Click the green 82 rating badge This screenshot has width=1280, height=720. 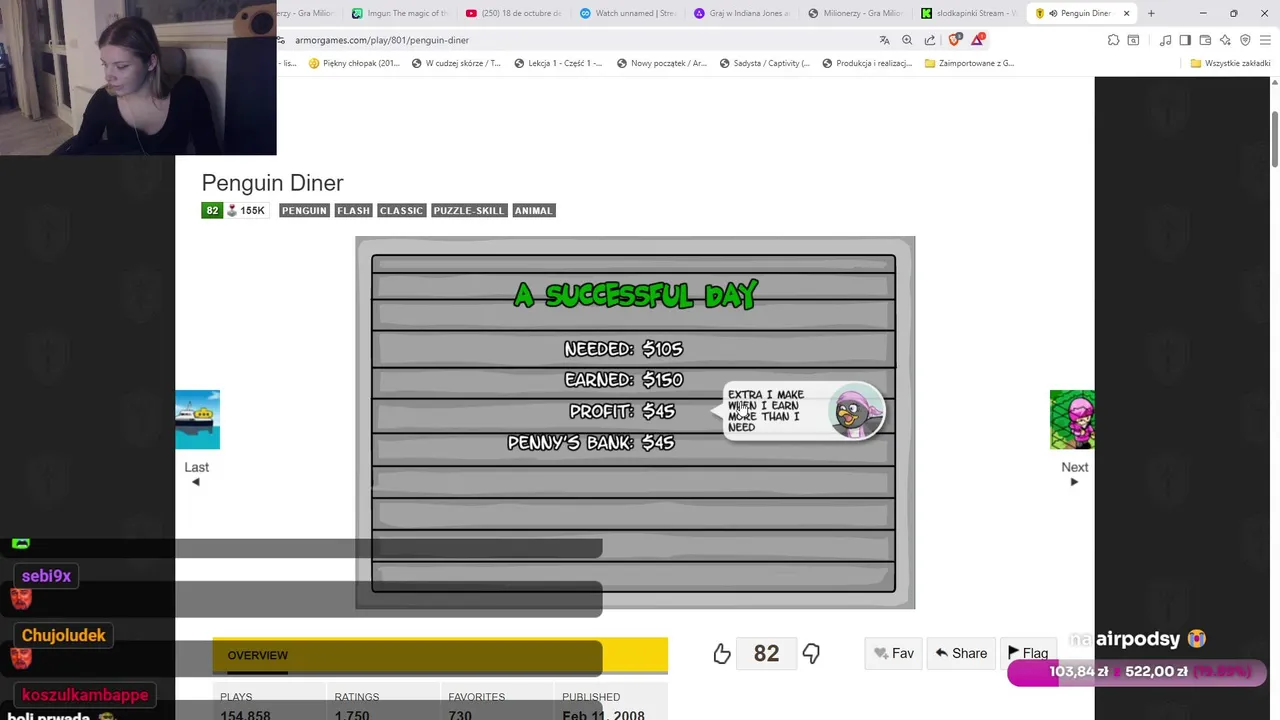tap(212, 210)
